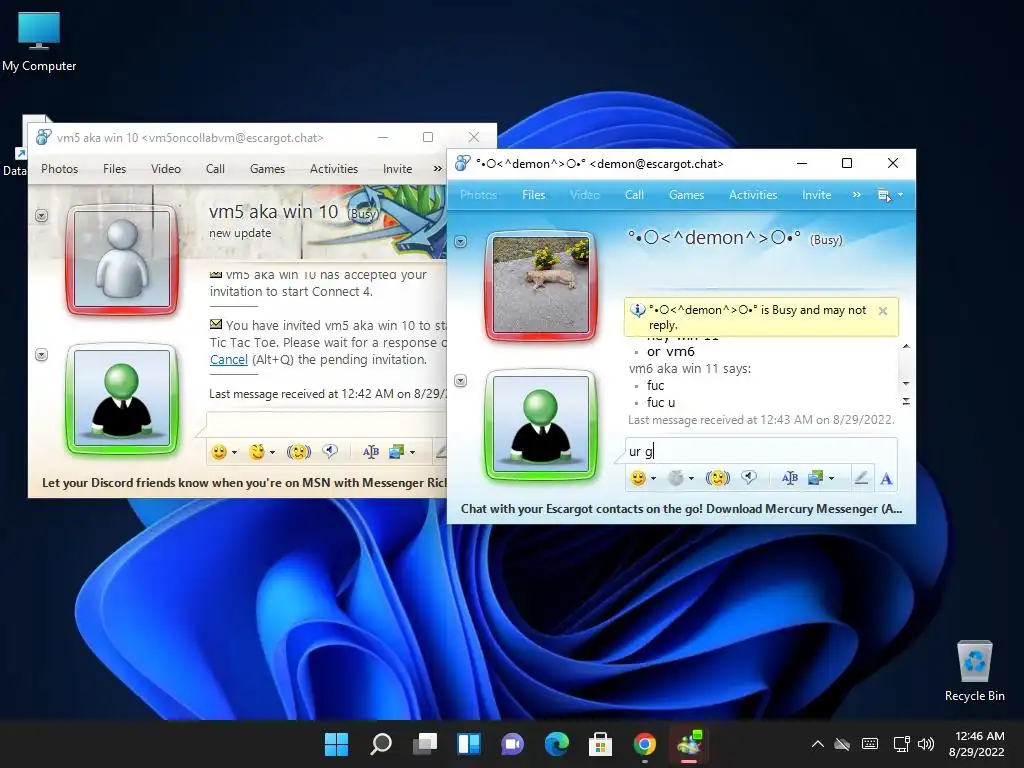Open background picker in demon chat toolbar

(x=815, y=478)
